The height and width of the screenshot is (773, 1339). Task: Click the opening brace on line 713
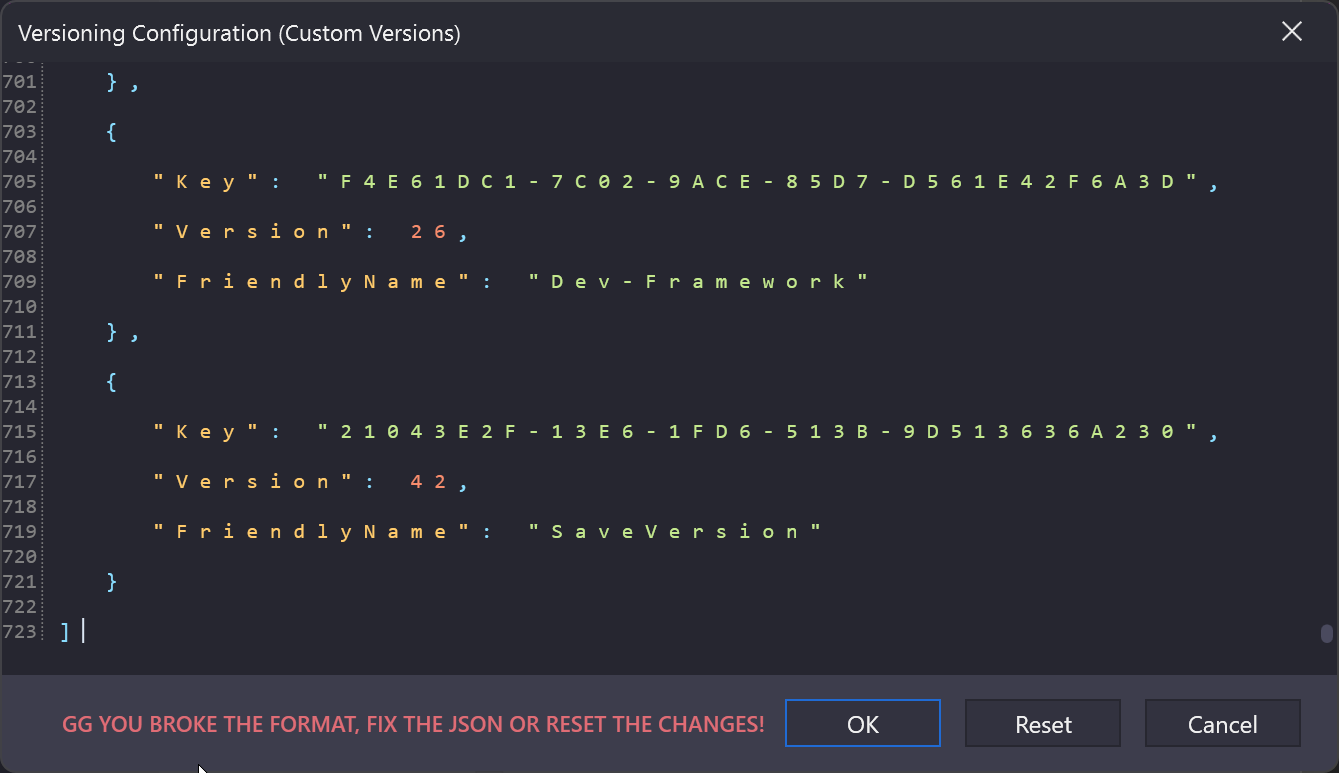pos(111,381)
